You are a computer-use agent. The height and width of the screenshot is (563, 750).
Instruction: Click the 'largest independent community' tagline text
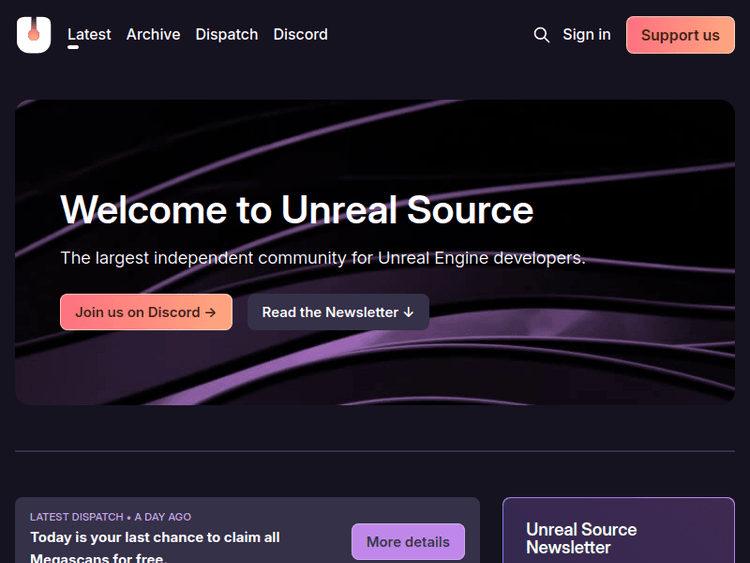coord(323,258)
